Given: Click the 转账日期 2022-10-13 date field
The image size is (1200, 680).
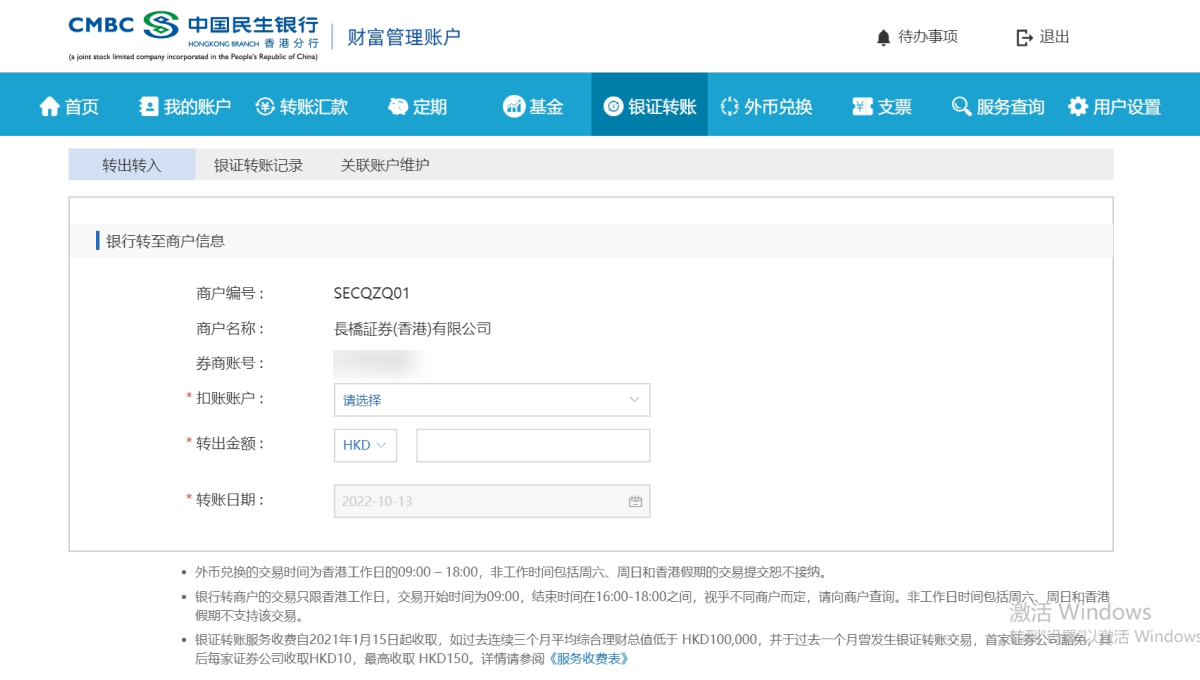Looking at the screenshot, I should click(491, 501).
